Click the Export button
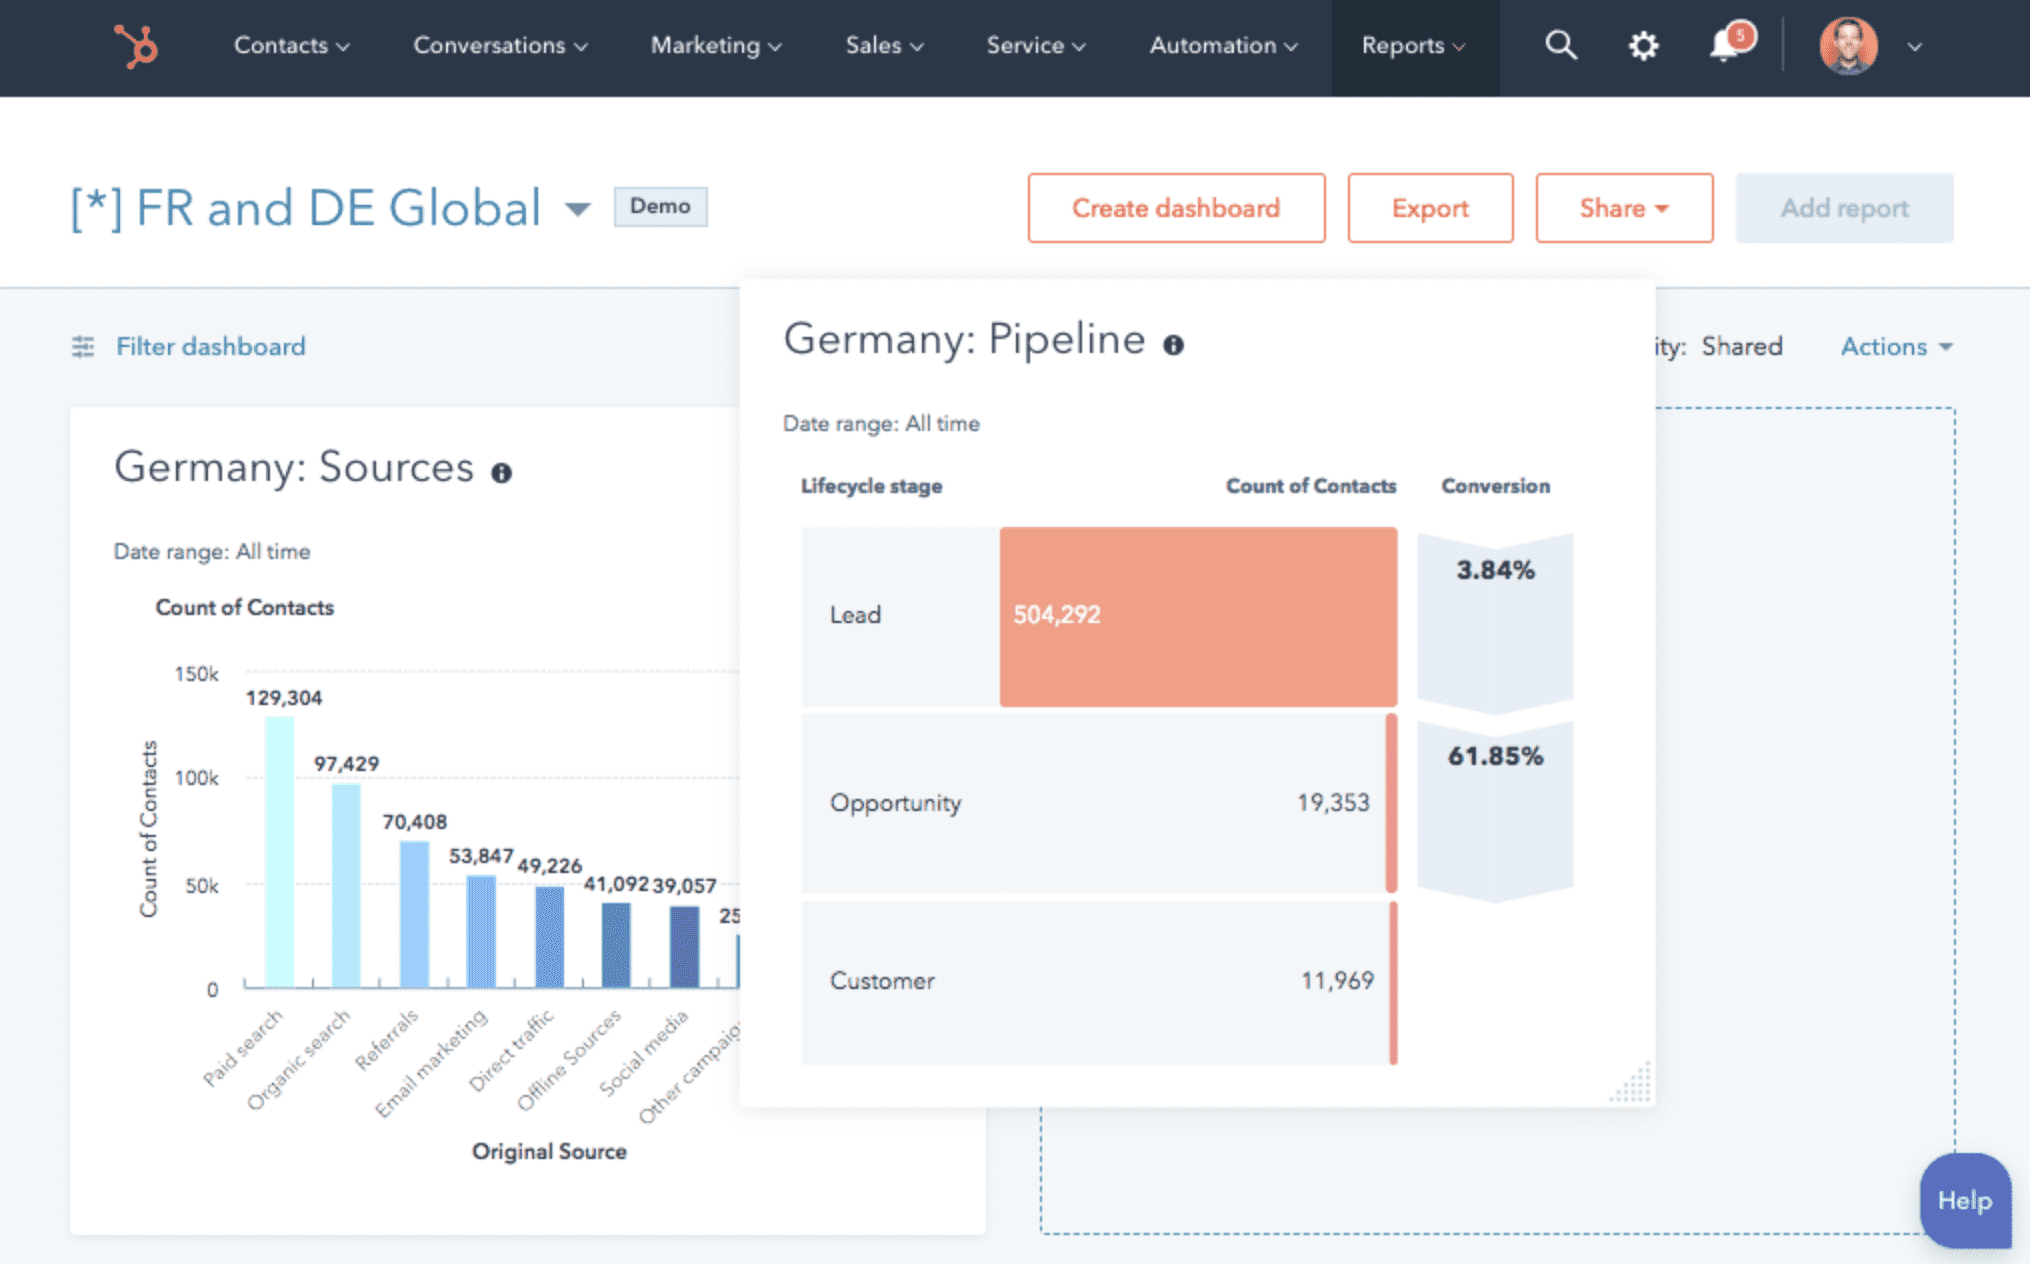Image resolution: width=2030 pixels, height=1264 pixels. (1433, 207)
